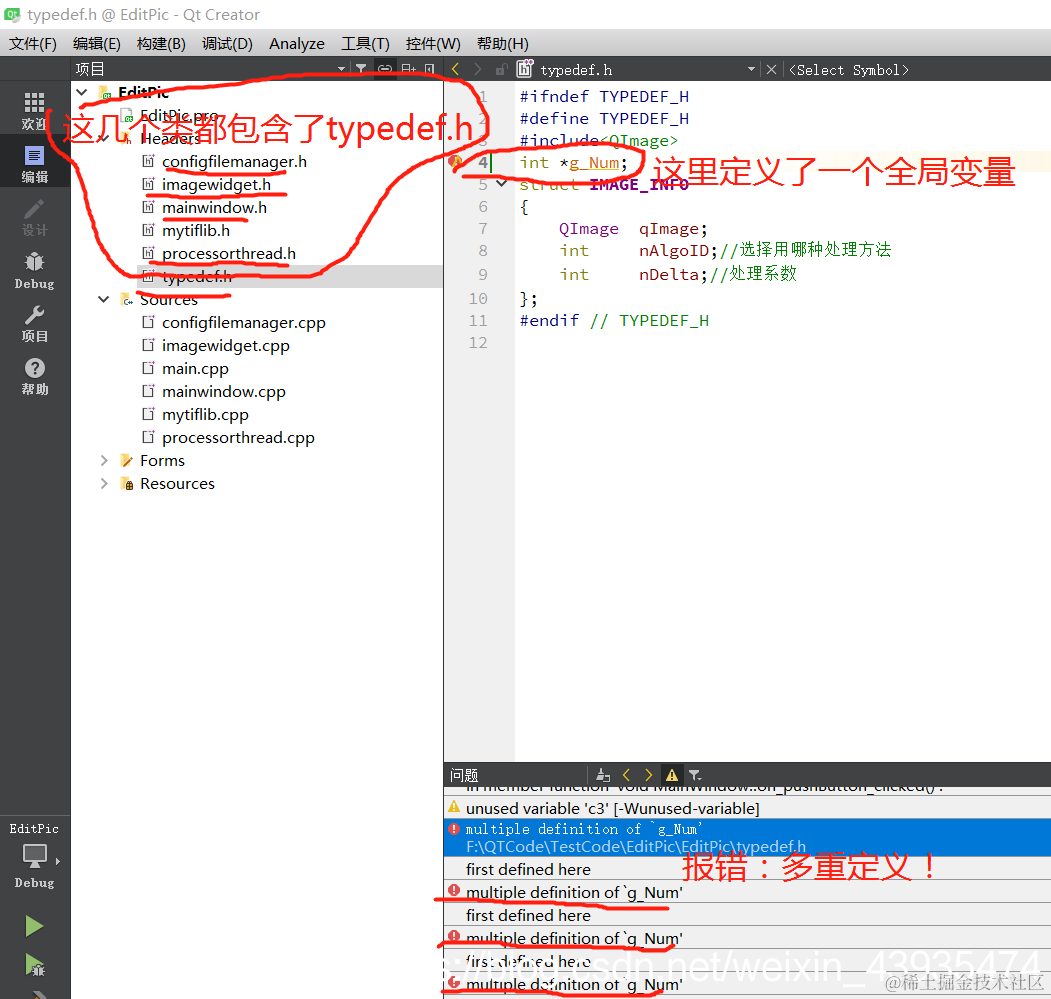
Task: Toggle synchronize with editor link icon
Action: tap(385, 69)
